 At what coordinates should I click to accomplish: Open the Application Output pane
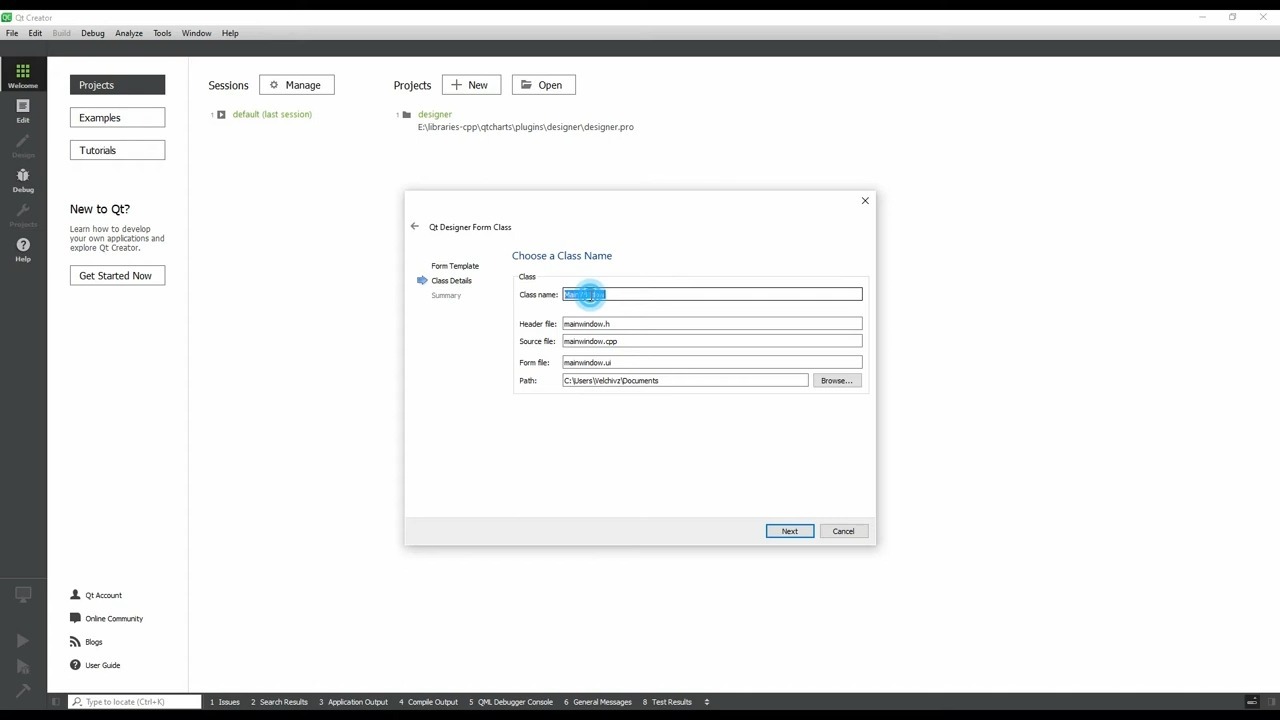(x=353, y=702)
